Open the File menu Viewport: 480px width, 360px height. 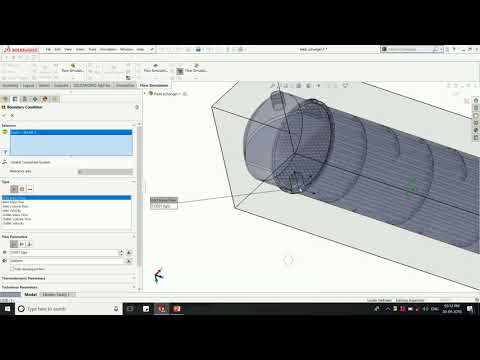[x=48, y=49]
